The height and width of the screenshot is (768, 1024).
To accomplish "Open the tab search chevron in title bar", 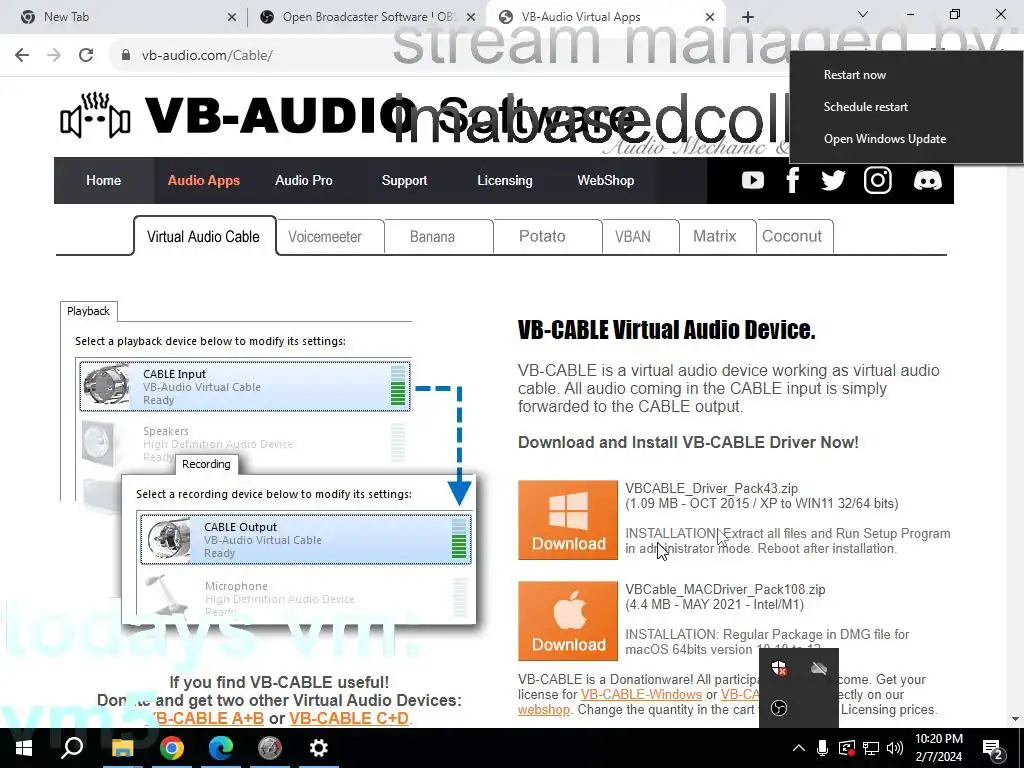I will coord(863,14).
